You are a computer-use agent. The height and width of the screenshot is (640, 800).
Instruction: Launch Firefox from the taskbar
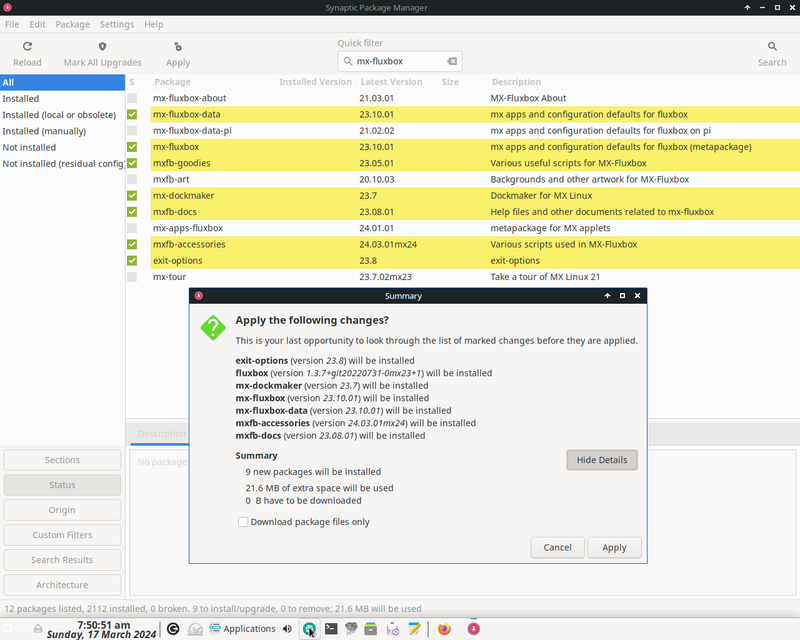point(444,629)
